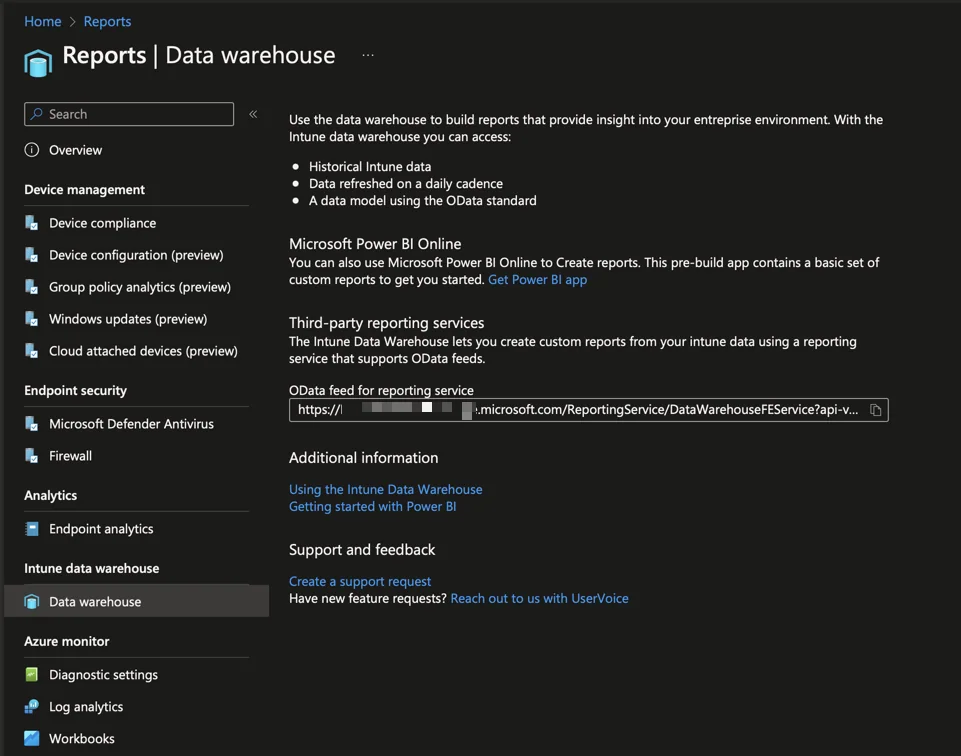Open Reach out to us with UserVoice
Image resolution: width=961 pixels, height=756 pixels.
(539, 599)
